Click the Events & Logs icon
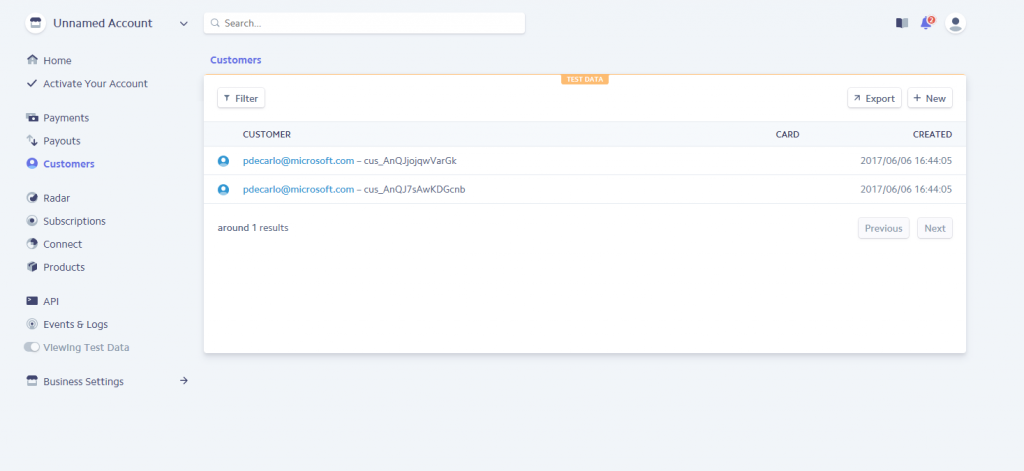 pyautogui.click(x=32, y=324)
